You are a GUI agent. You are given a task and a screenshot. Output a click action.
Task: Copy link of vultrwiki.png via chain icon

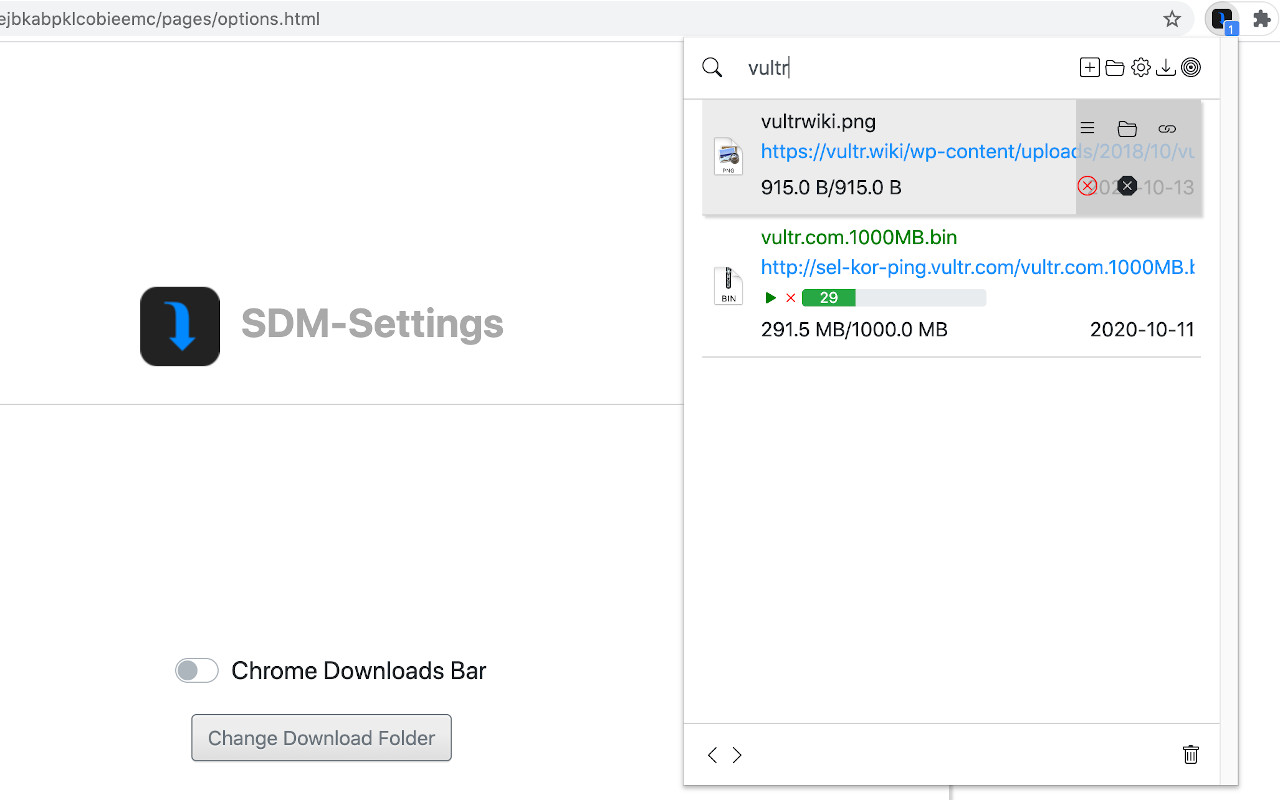tap(1167, 128)
